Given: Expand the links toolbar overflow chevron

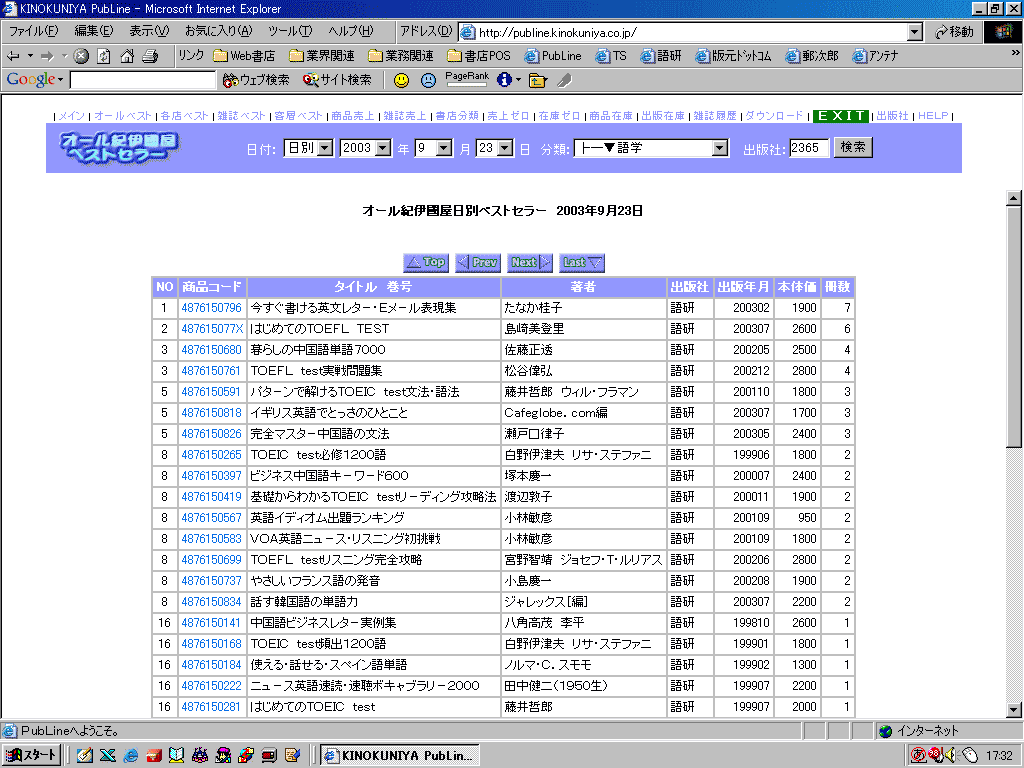Looking at the screenshot, I should [1016, 53].
